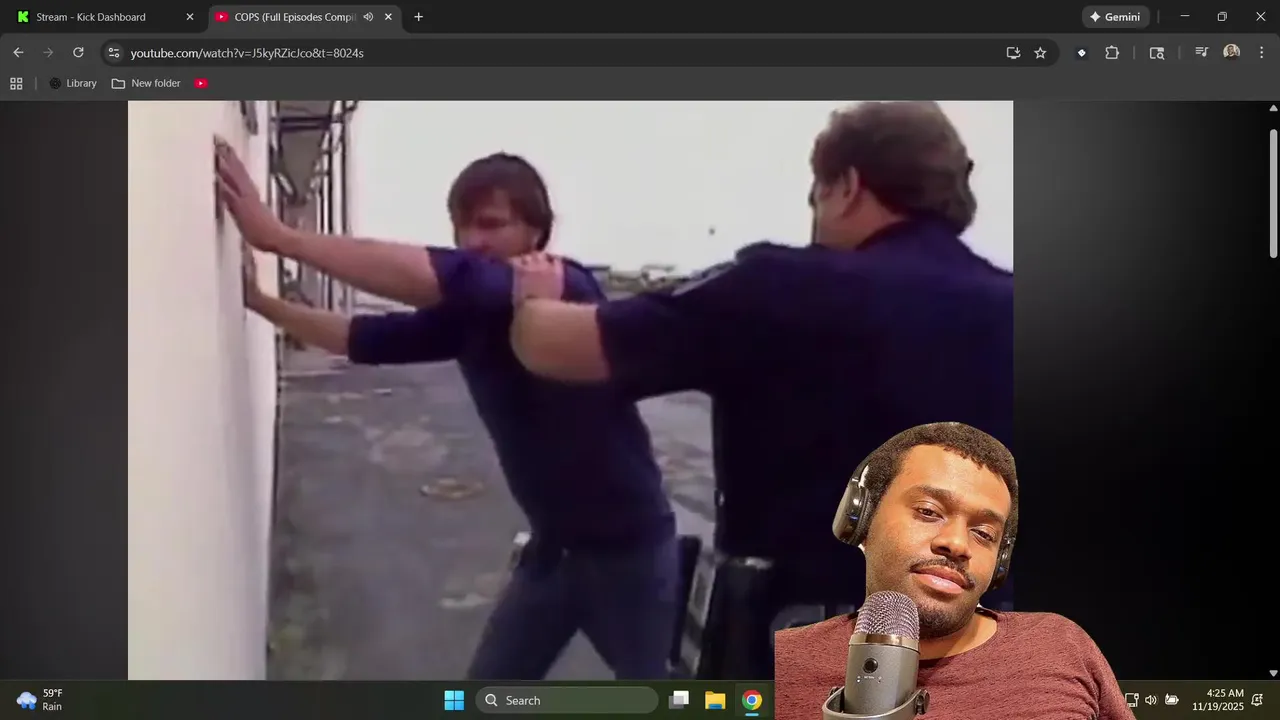Screen dimensions: 1280x720
Task: Open the New folder bookmark folder
Action: tap(146, 84)
